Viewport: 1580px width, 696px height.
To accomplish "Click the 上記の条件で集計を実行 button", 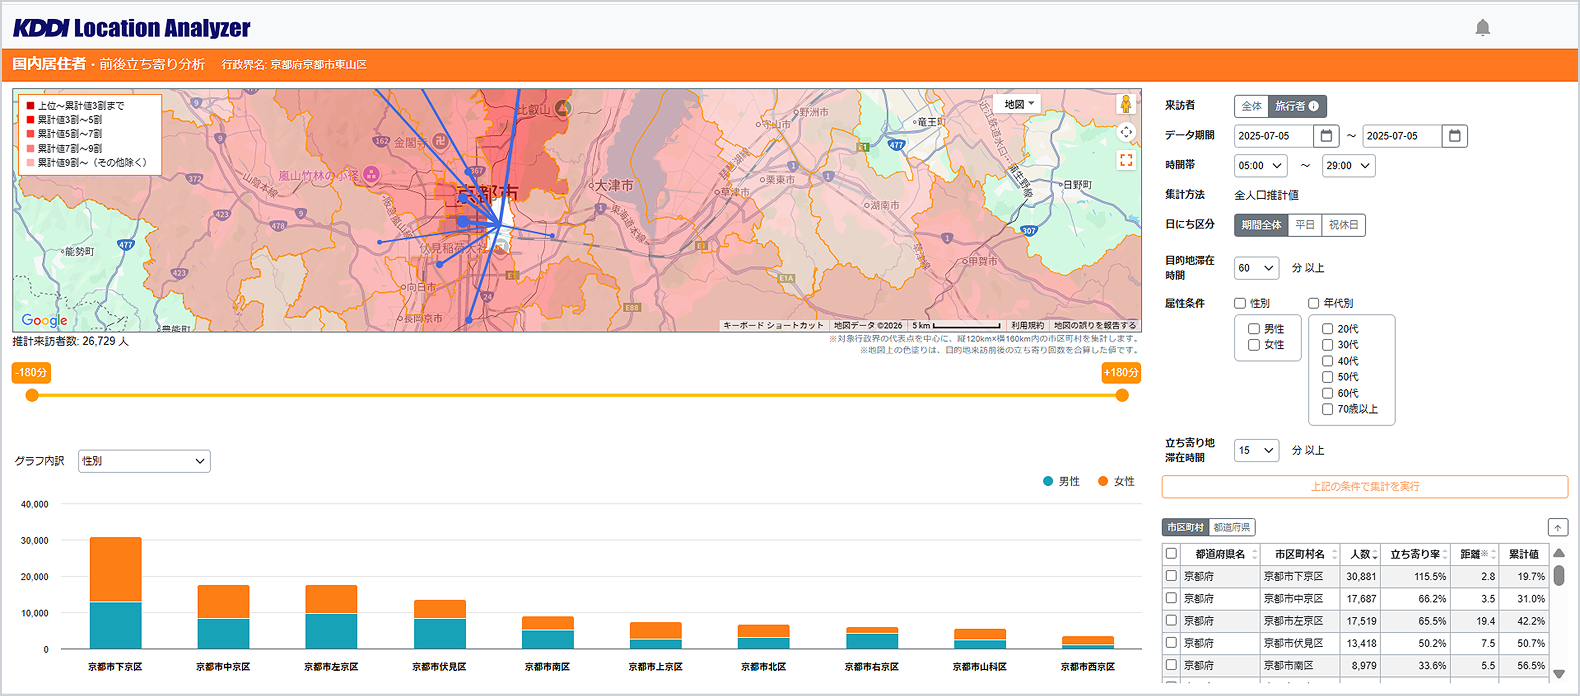I will click(x=1364, y=487).
